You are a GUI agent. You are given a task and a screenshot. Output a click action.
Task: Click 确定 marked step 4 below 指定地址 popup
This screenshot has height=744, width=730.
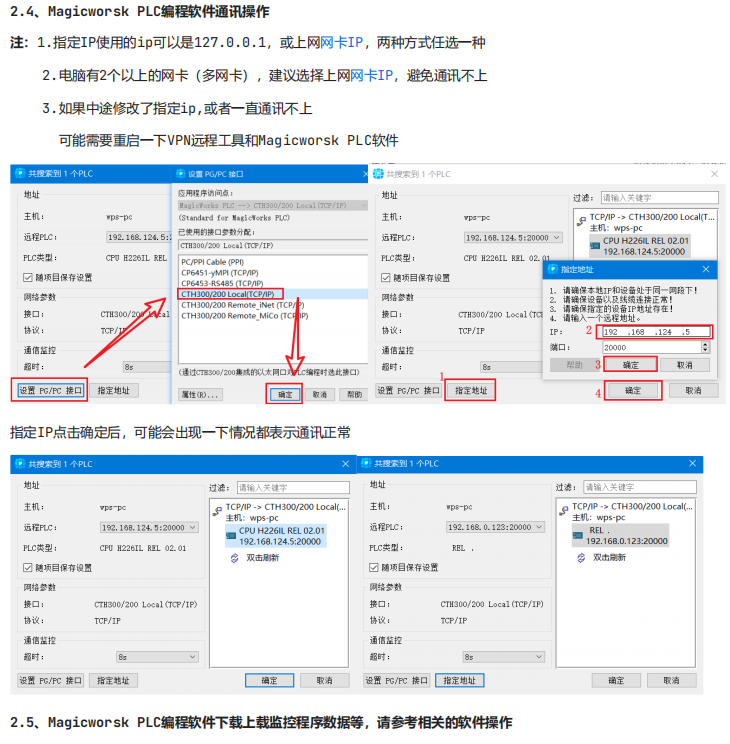pos(633,391)
